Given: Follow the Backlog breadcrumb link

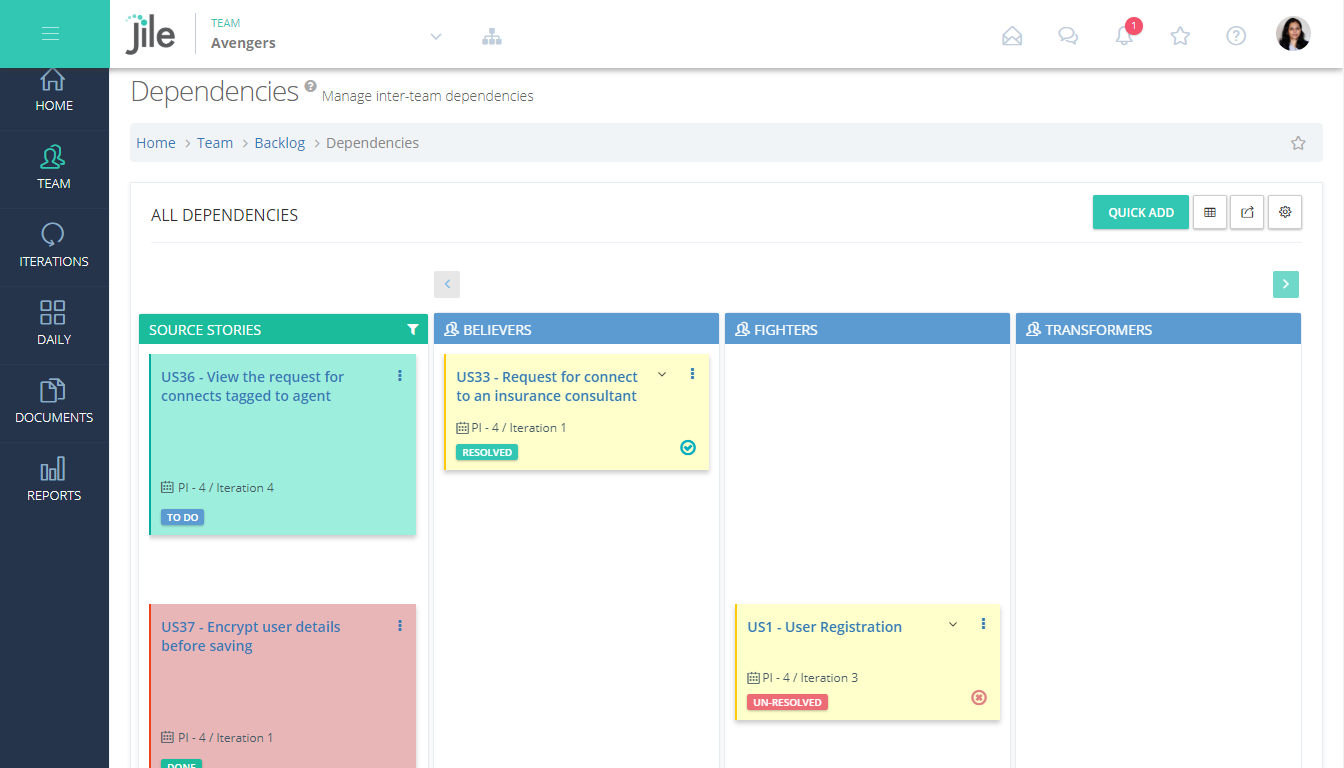Looking at the screenshot, I should (279, 143).
